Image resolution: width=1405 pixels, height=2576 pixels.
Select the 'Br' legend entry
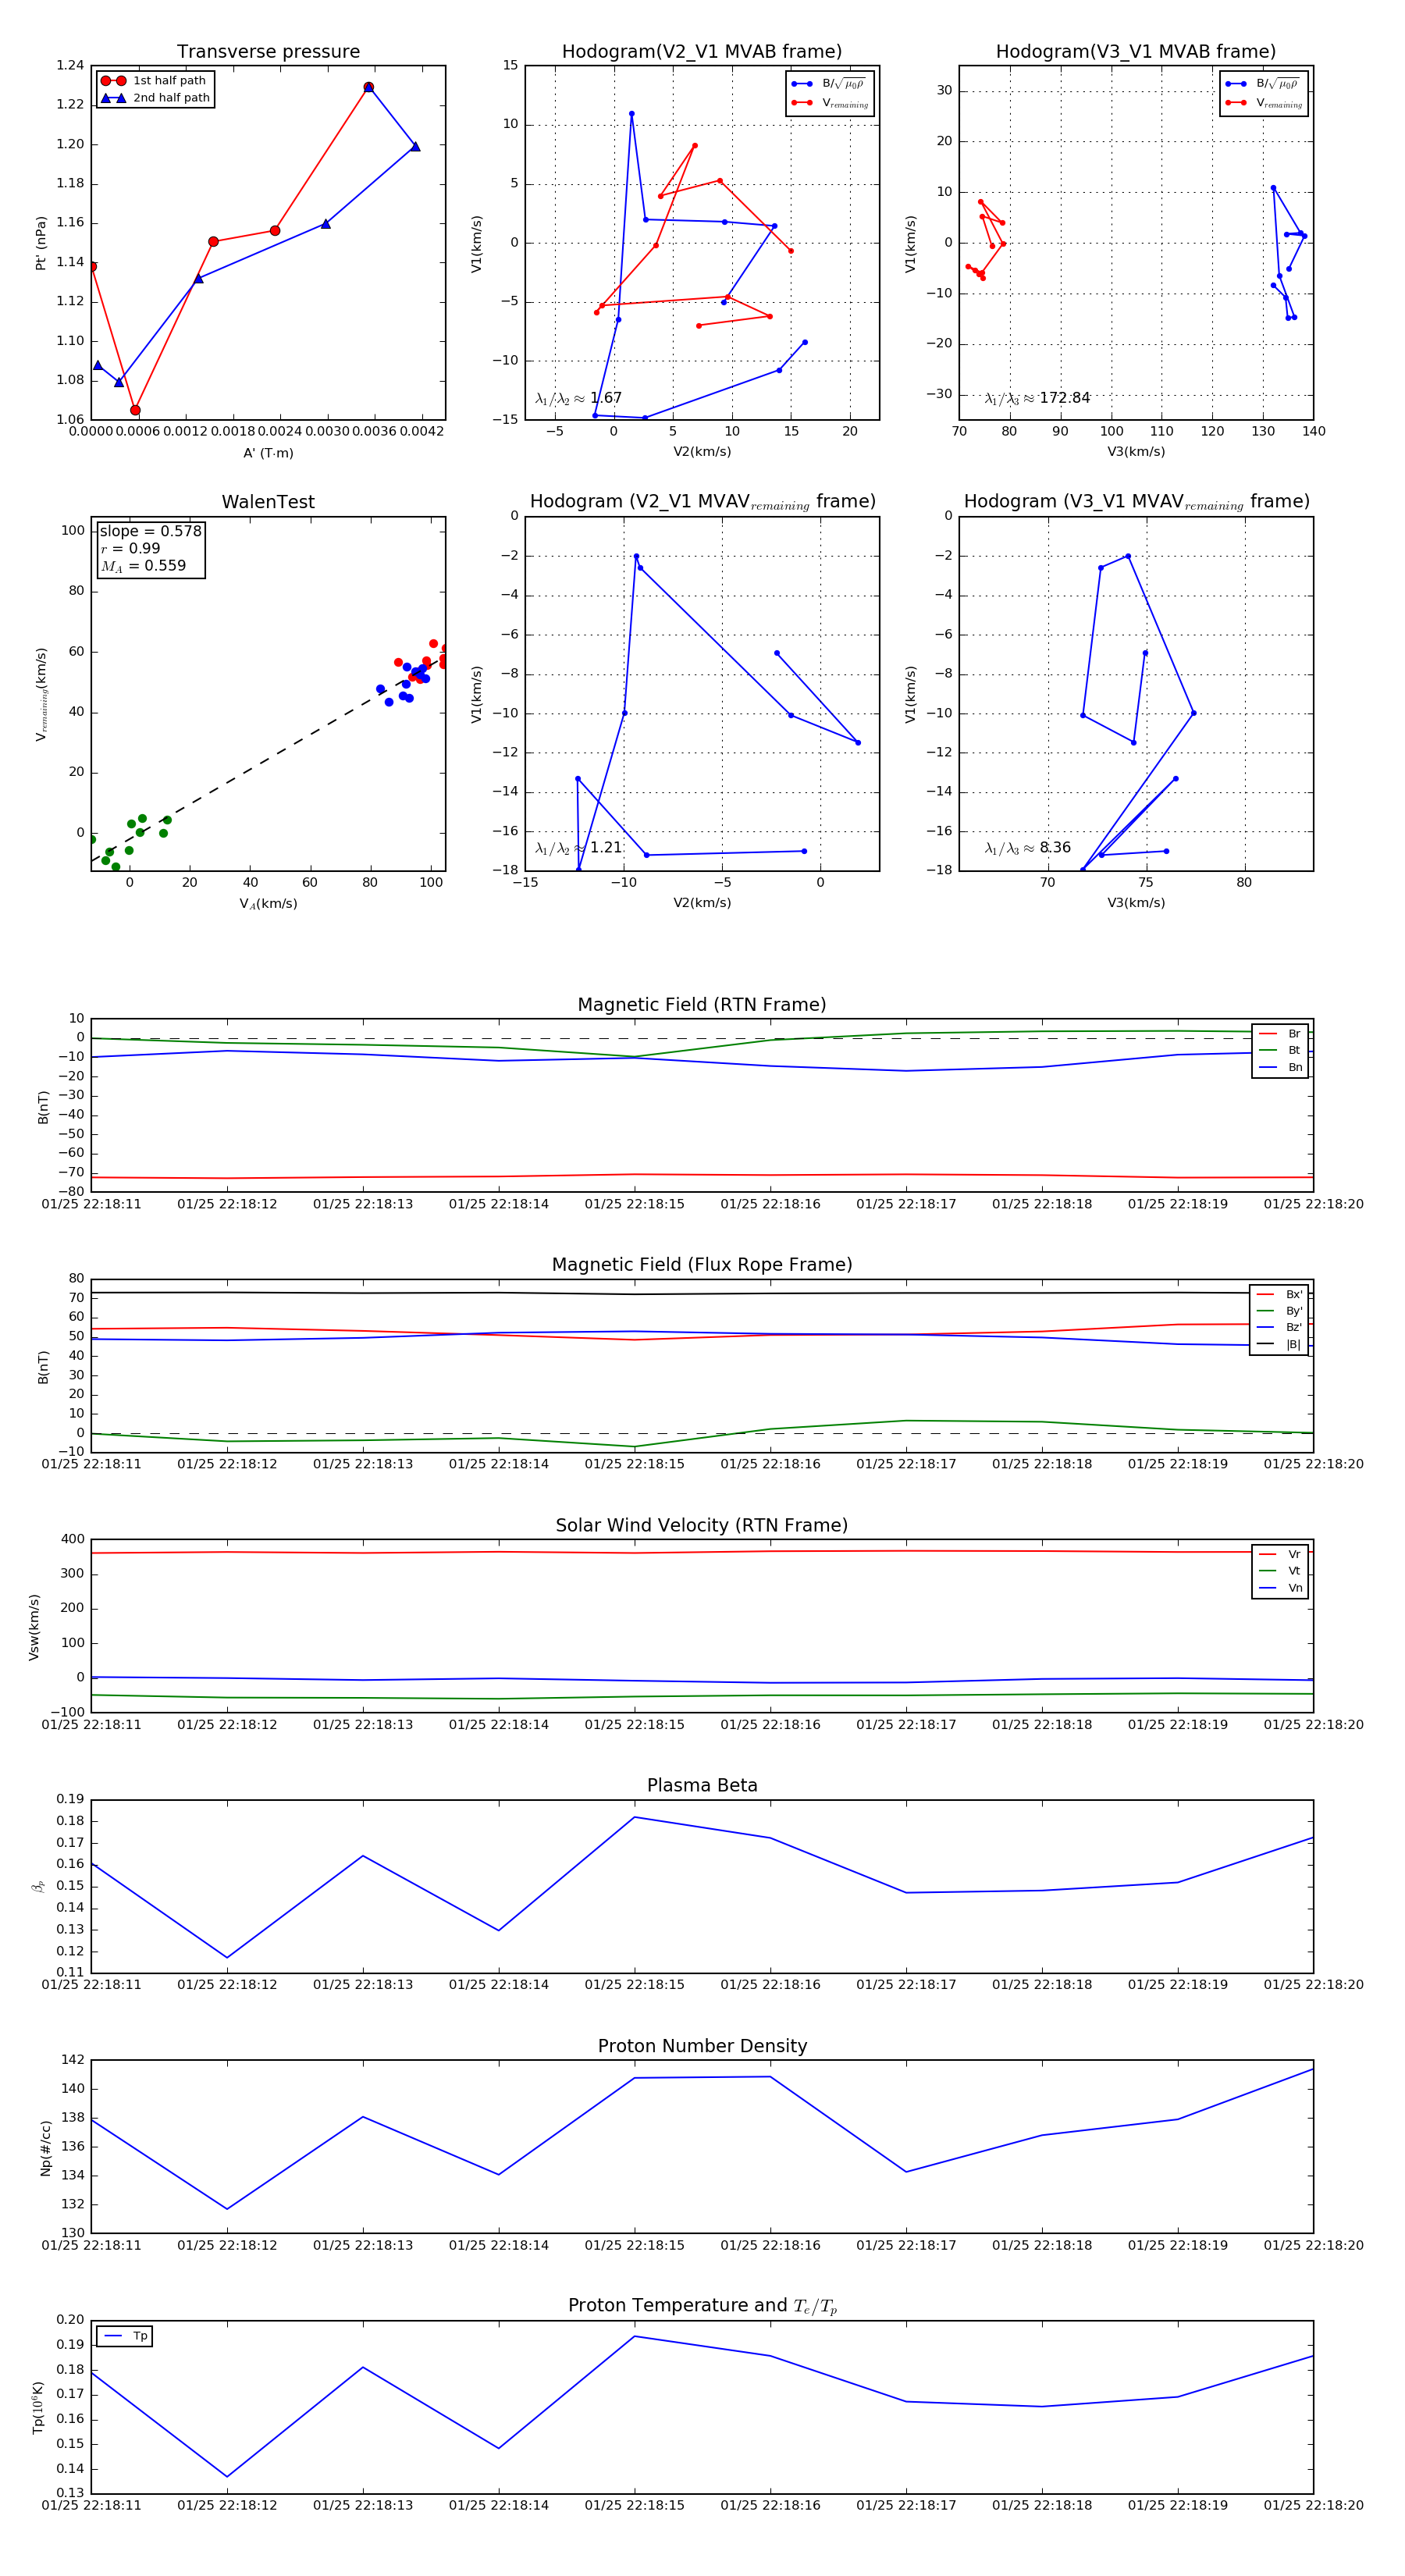pos(1280,1034)
